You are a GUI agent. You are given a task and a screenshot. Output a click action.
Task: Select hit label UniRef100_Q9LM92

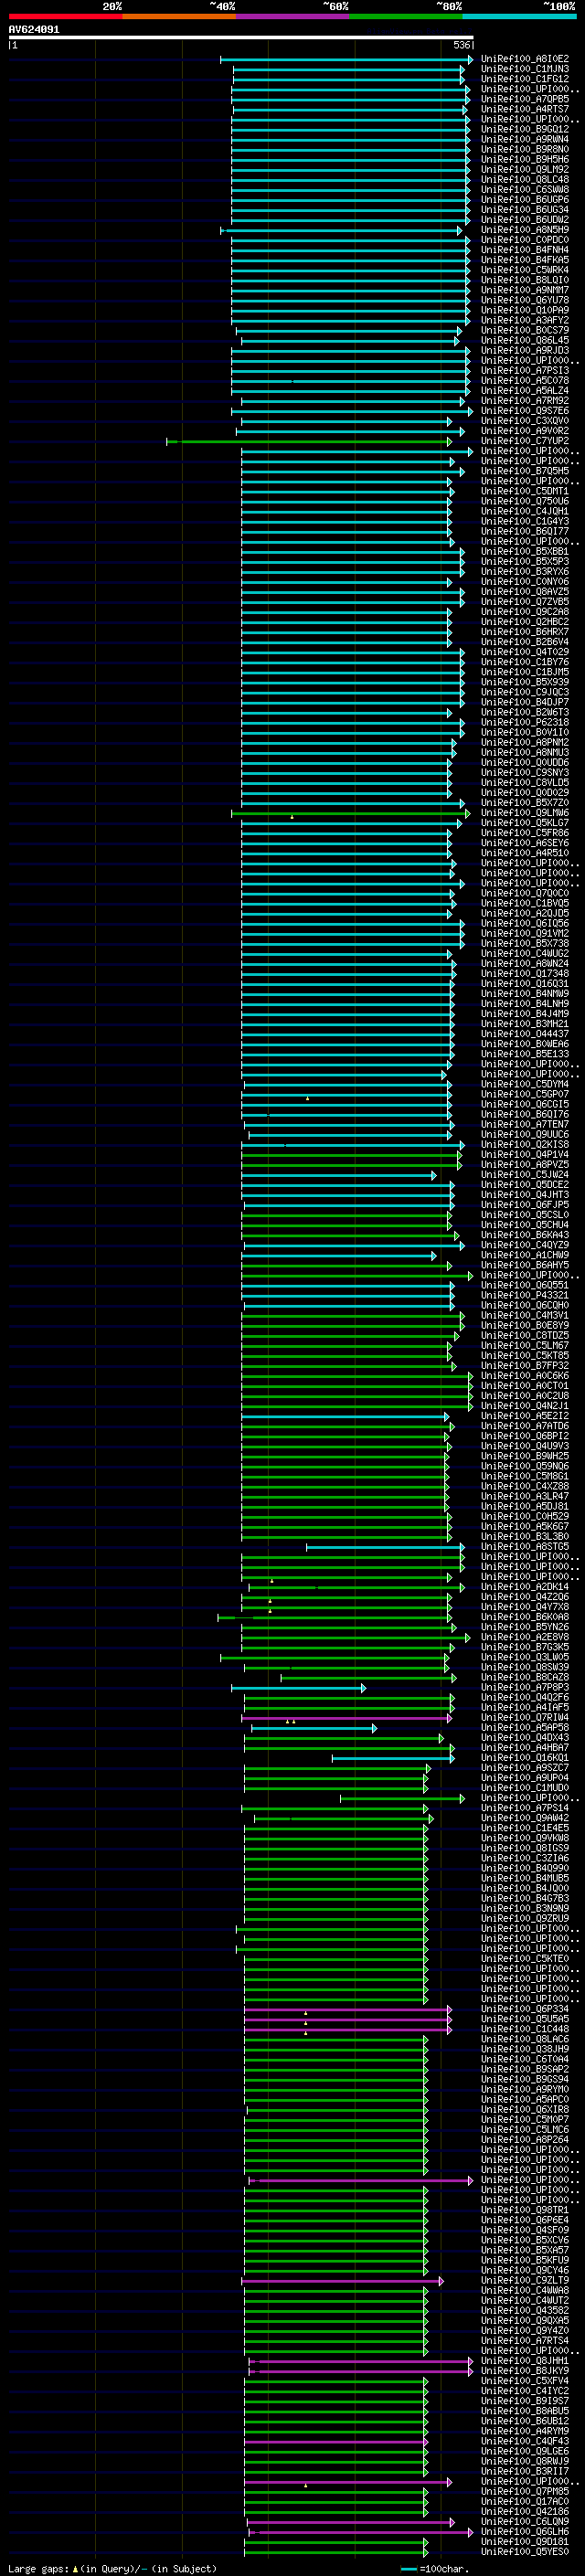coord(525,169)
